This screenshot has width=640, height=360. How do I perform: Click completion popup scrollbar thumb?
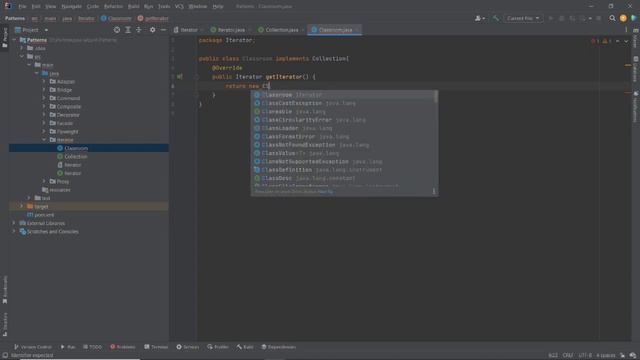click(x=436, y=97)
